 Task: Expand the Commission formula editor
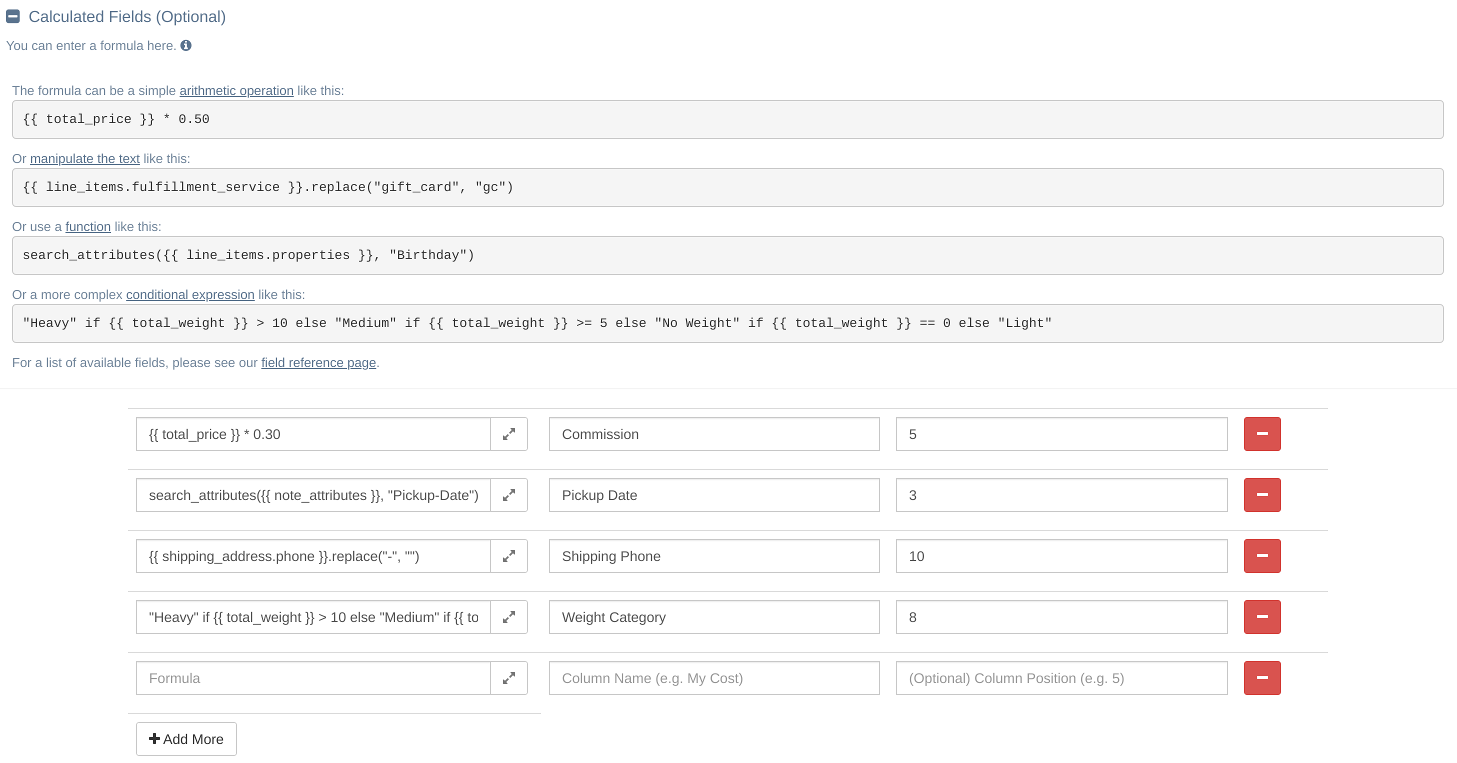point(508,434)
